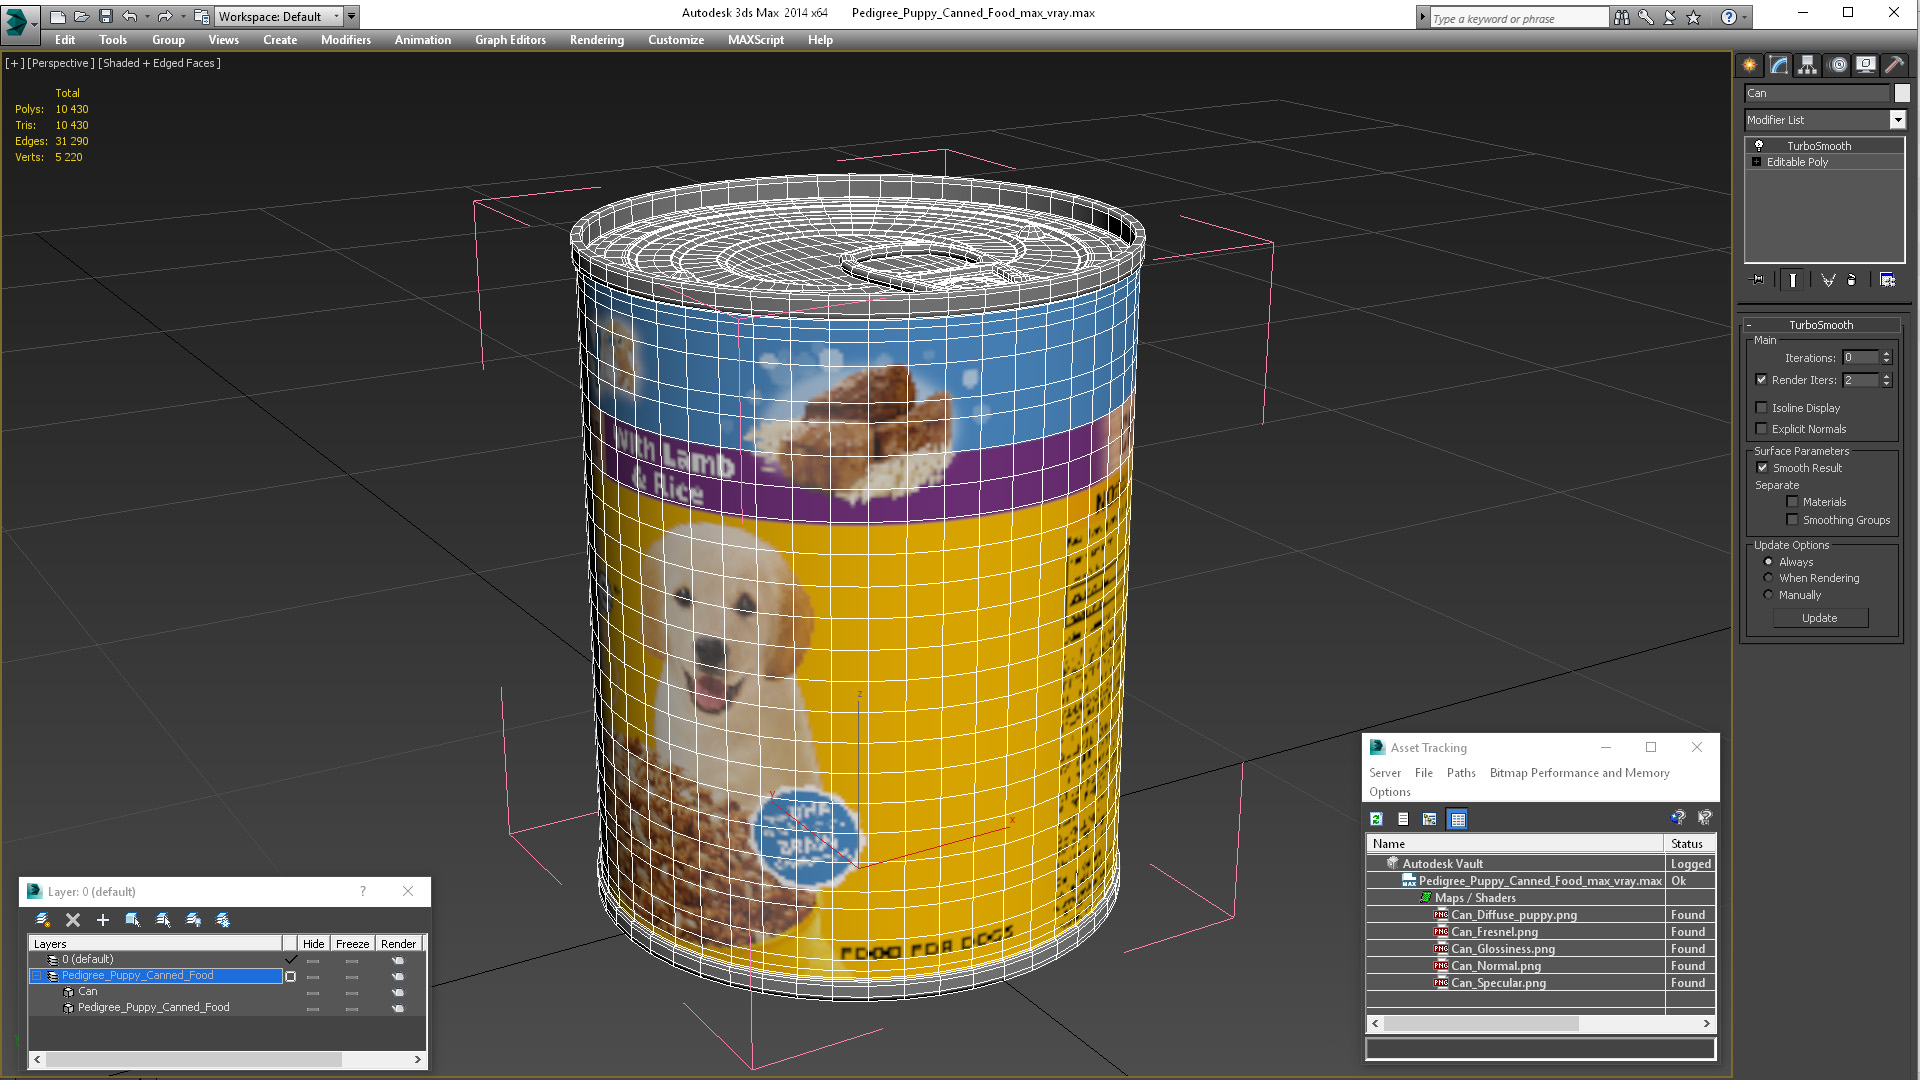
Task: Enable Explicit Normals checkbox
Action: tap(1762, 429)
